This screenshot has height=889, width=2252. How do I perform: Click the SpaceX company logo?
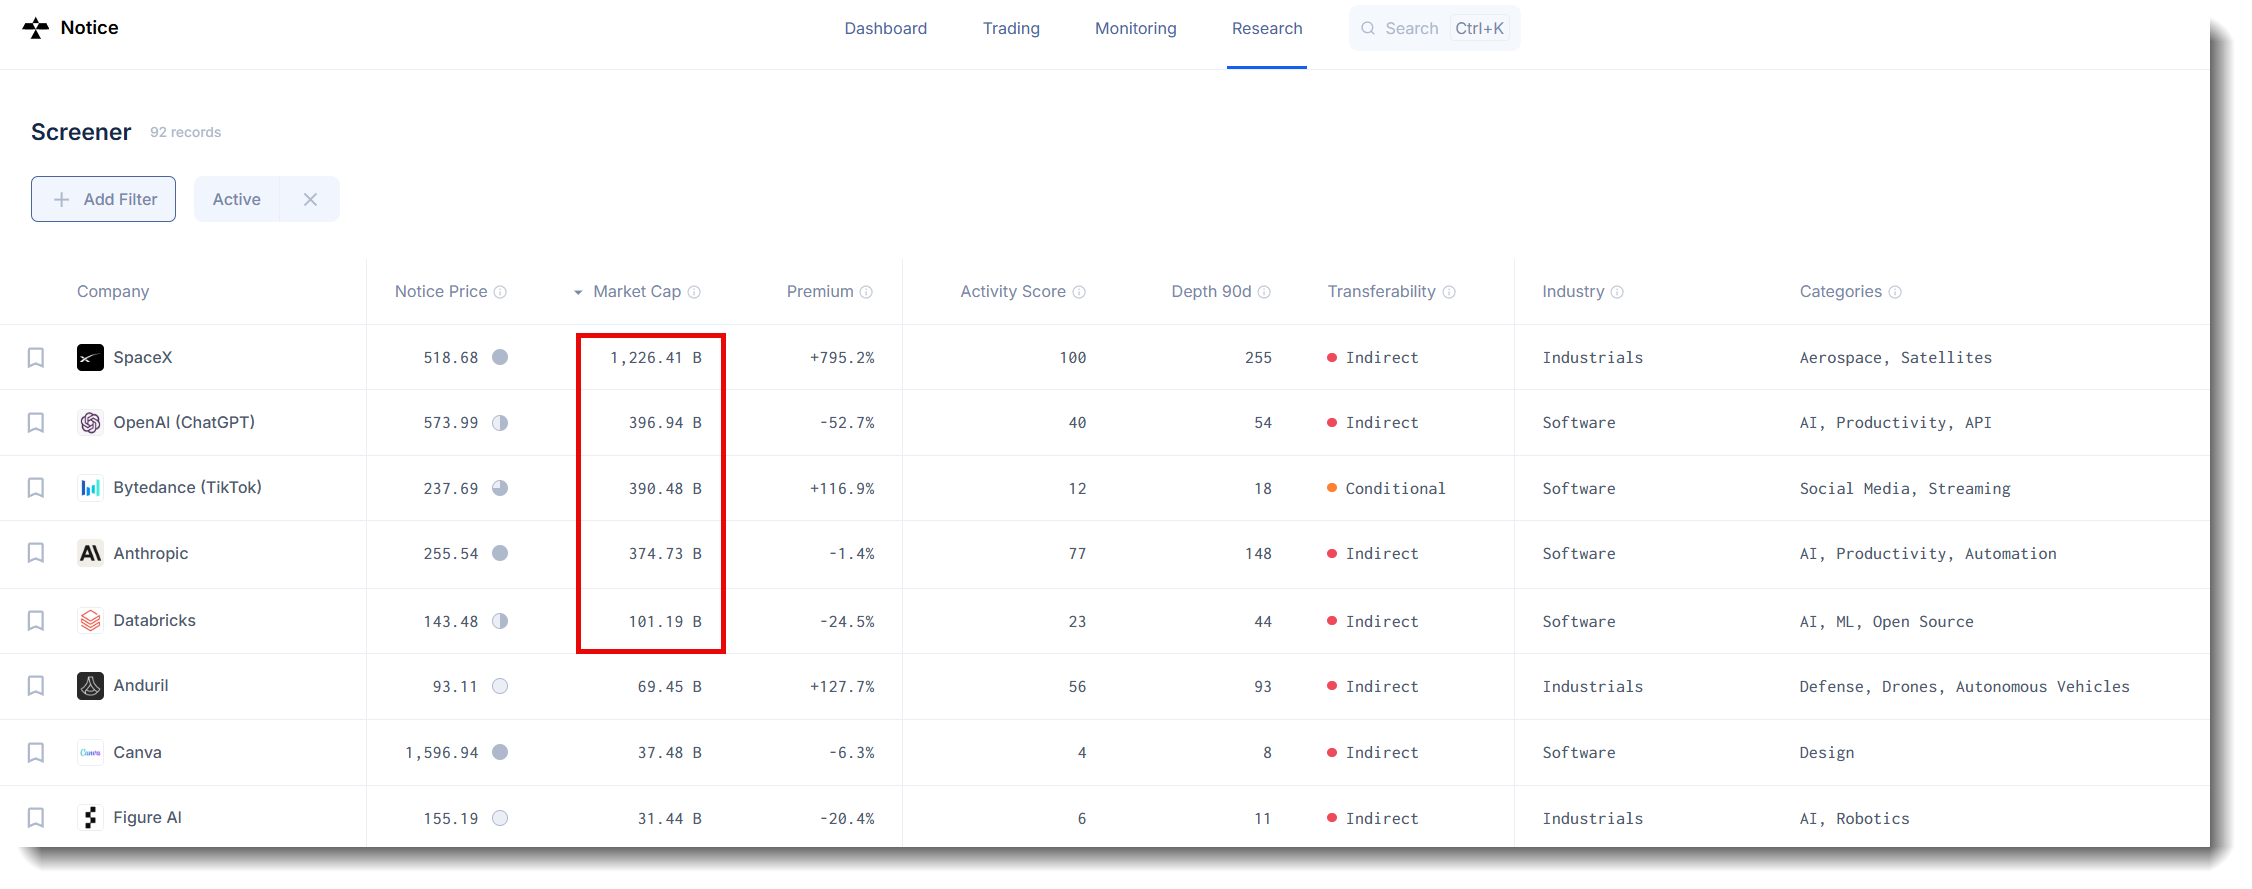pyautogui.click(x=90, y=357)
